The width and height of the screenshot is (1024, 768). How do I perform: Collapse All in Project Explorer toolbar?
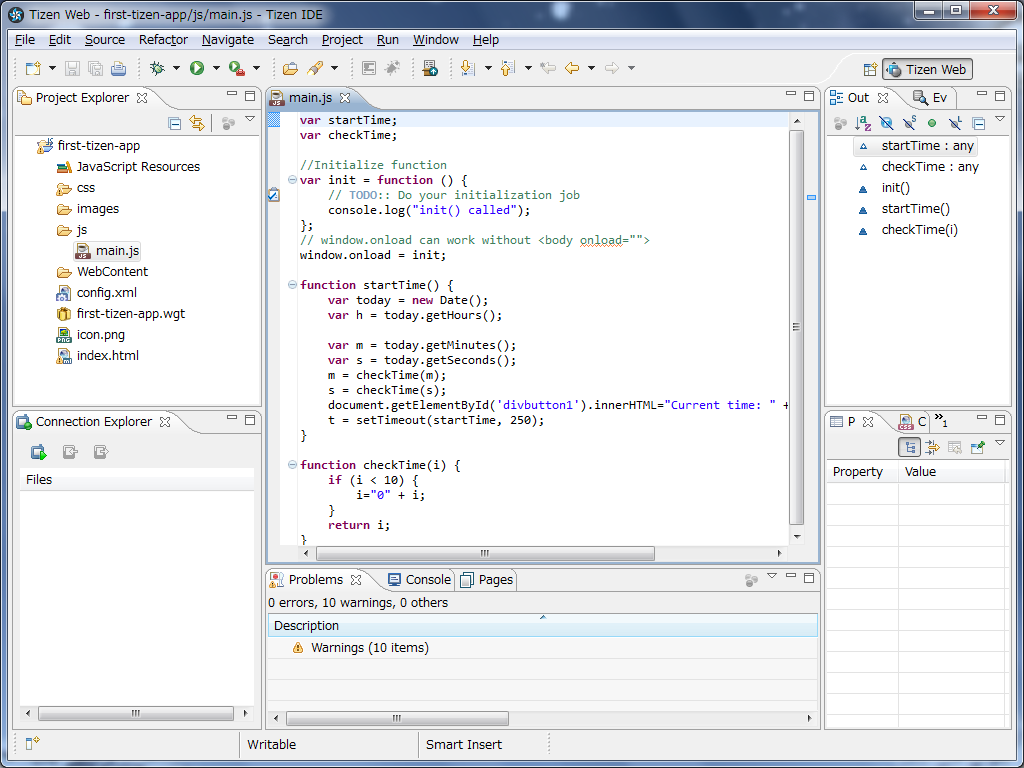click(x=174, y=123)
